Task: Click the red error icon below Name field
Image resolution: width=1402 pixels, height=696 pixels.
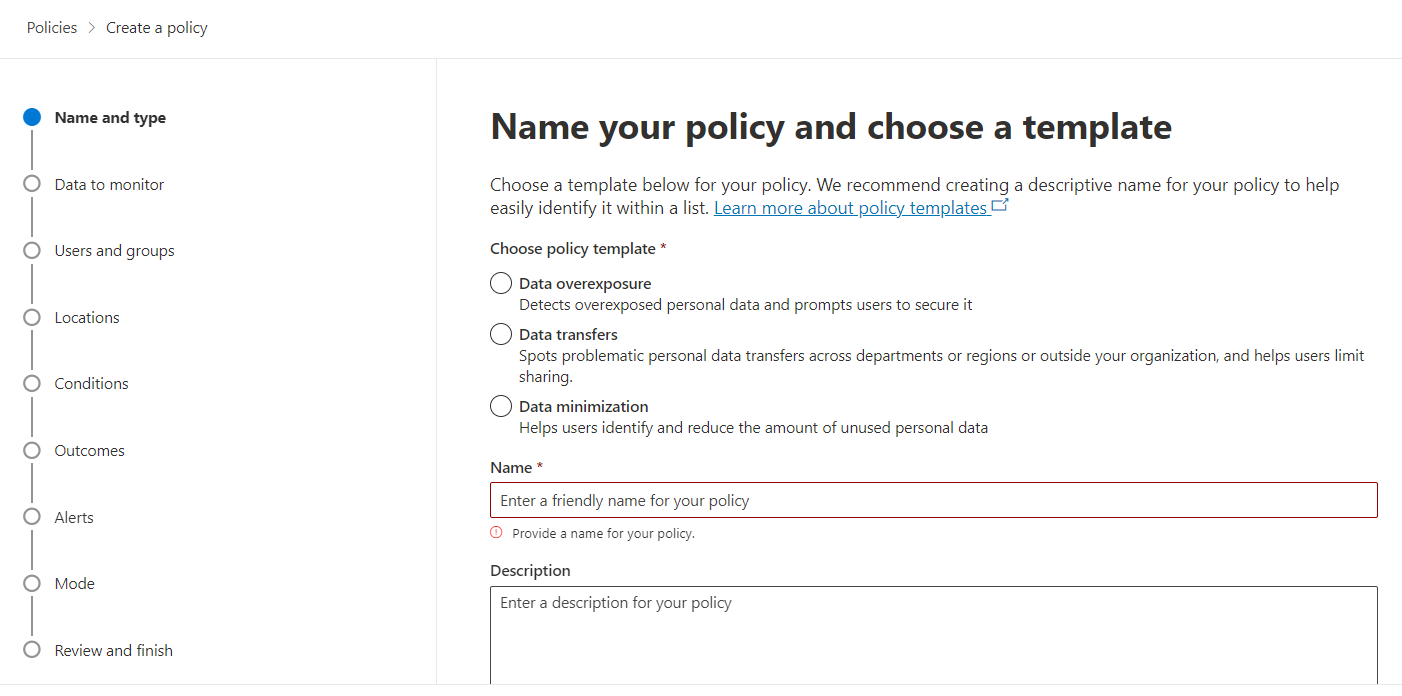Action: [x=497, y=533]
